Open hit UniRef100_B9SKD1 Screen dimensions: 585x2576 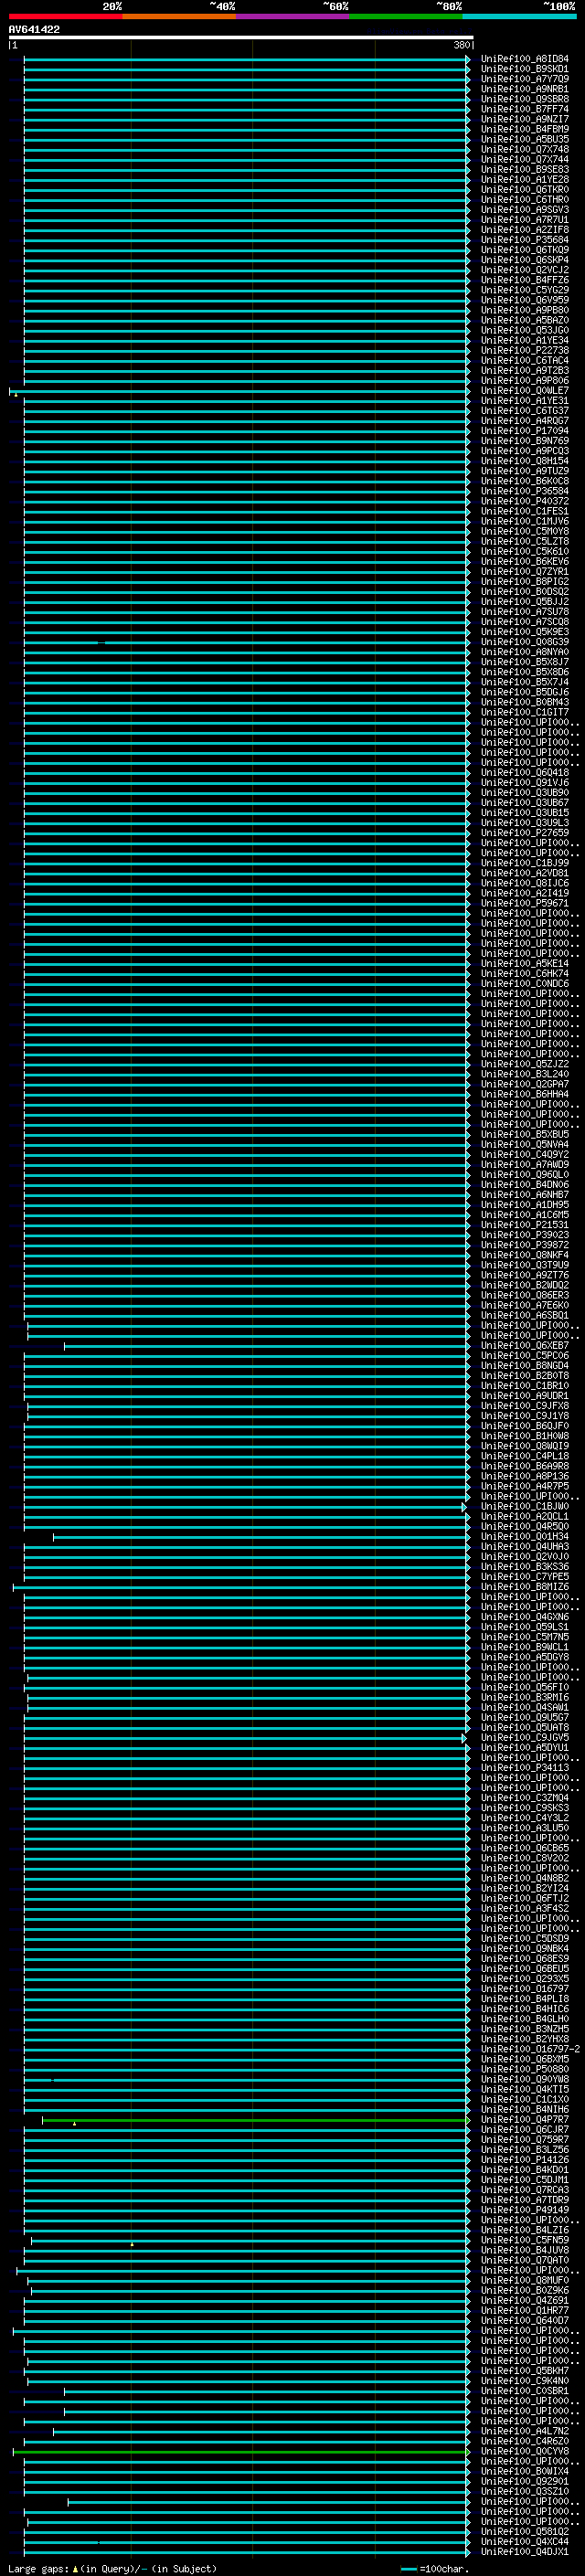click(x=525, y=69)
